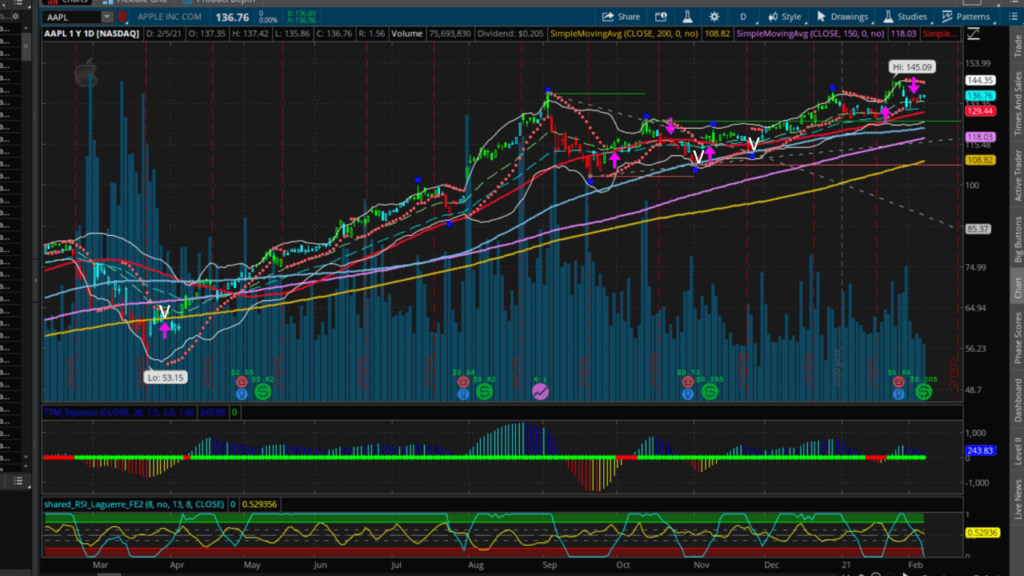1024x576 pixels.
Task: Click the cyan 136.76 last price label
Action: (980, 96)
